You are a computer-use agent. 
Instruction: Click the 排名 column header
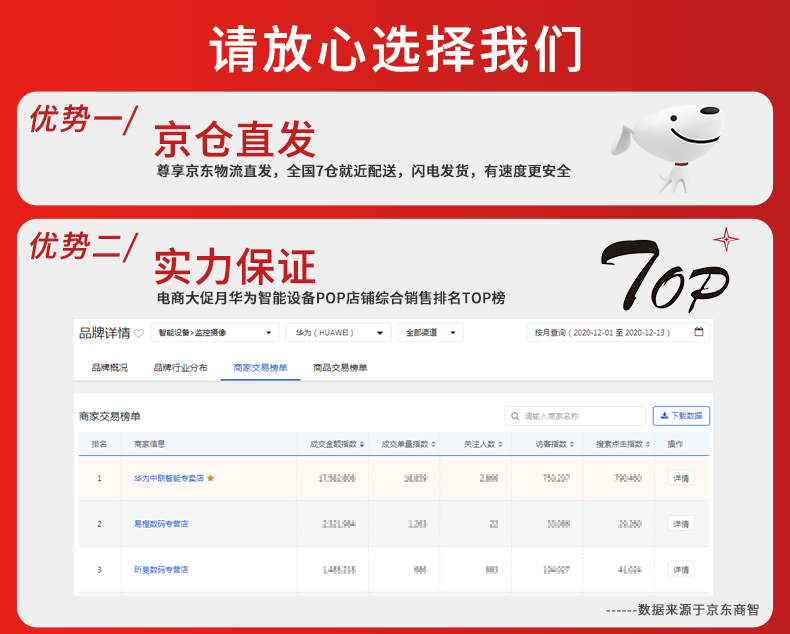(x=99, y=444)
